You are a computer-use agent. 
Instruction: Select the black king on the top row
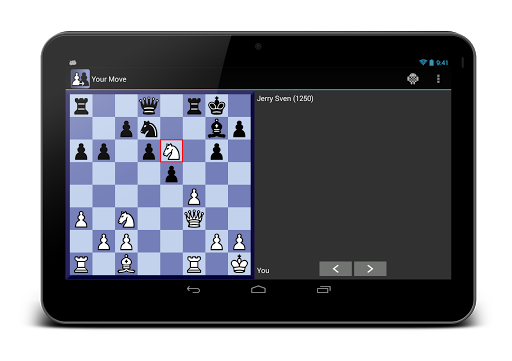pyautogui.click(x=217, y=106)
